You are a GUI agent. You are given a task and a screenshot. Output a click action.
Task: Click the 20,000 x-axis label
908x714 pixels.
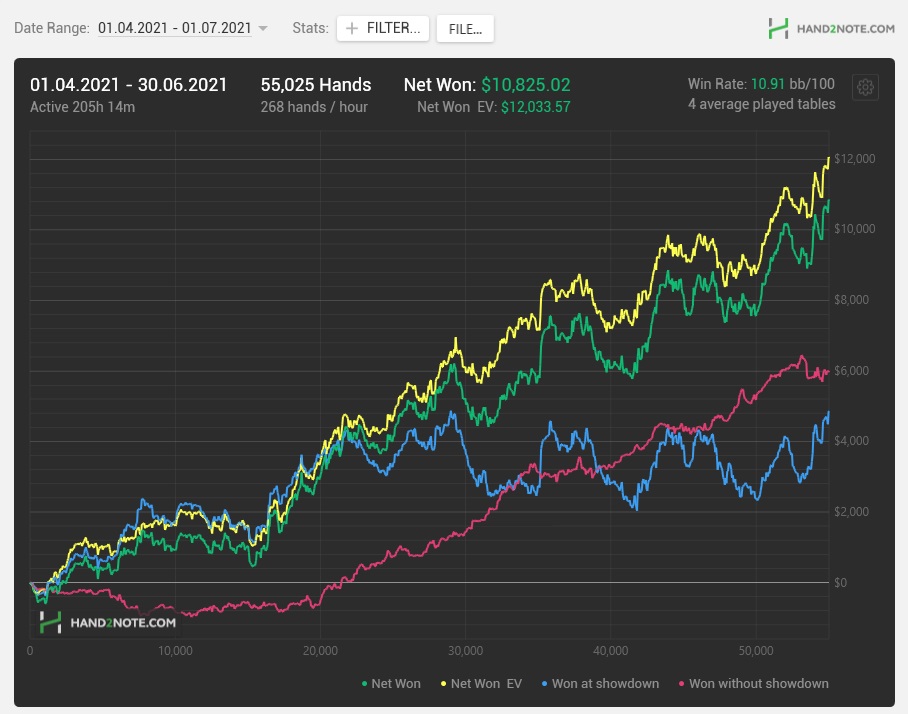[x=320, y=651]
